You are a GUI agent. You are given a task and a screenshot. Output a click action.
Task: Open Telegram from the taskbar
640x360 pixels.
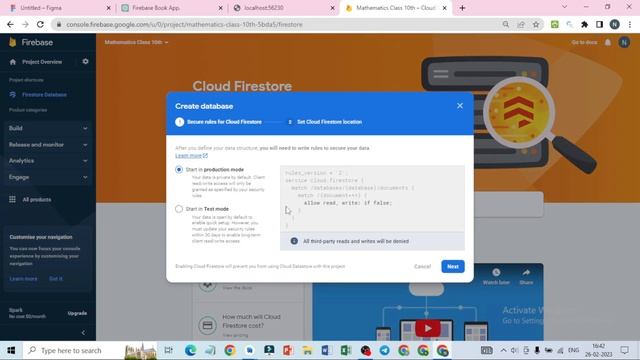point(384,350)
